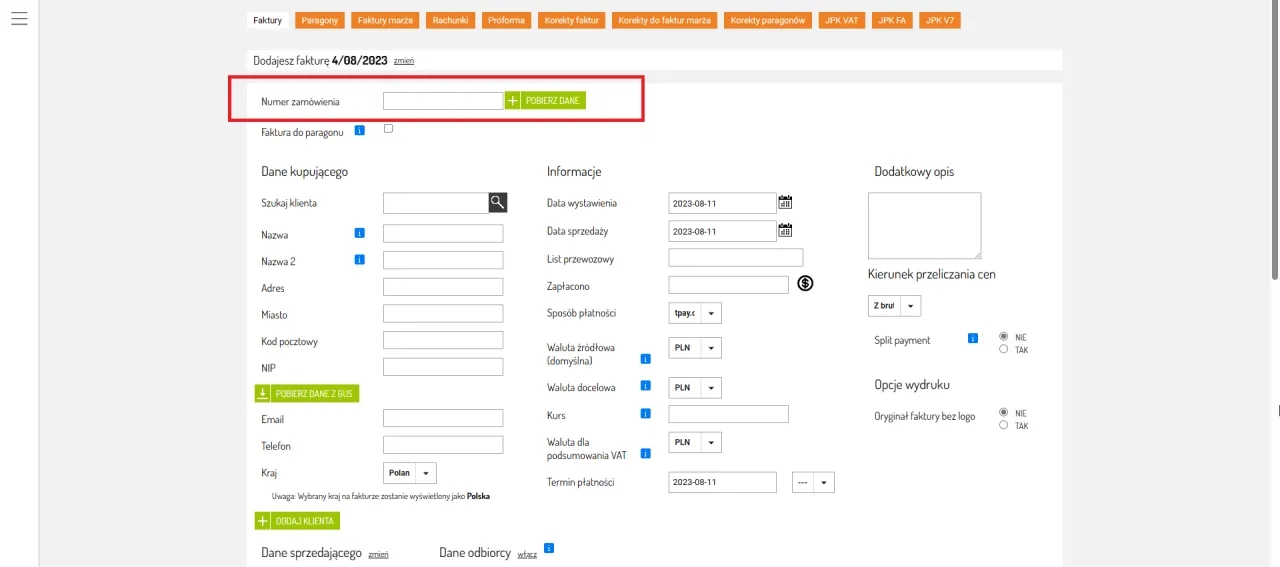Open calendar picker for Data wystawienia
Viewport: 1280px width, 567px height.
pos(785,203)
